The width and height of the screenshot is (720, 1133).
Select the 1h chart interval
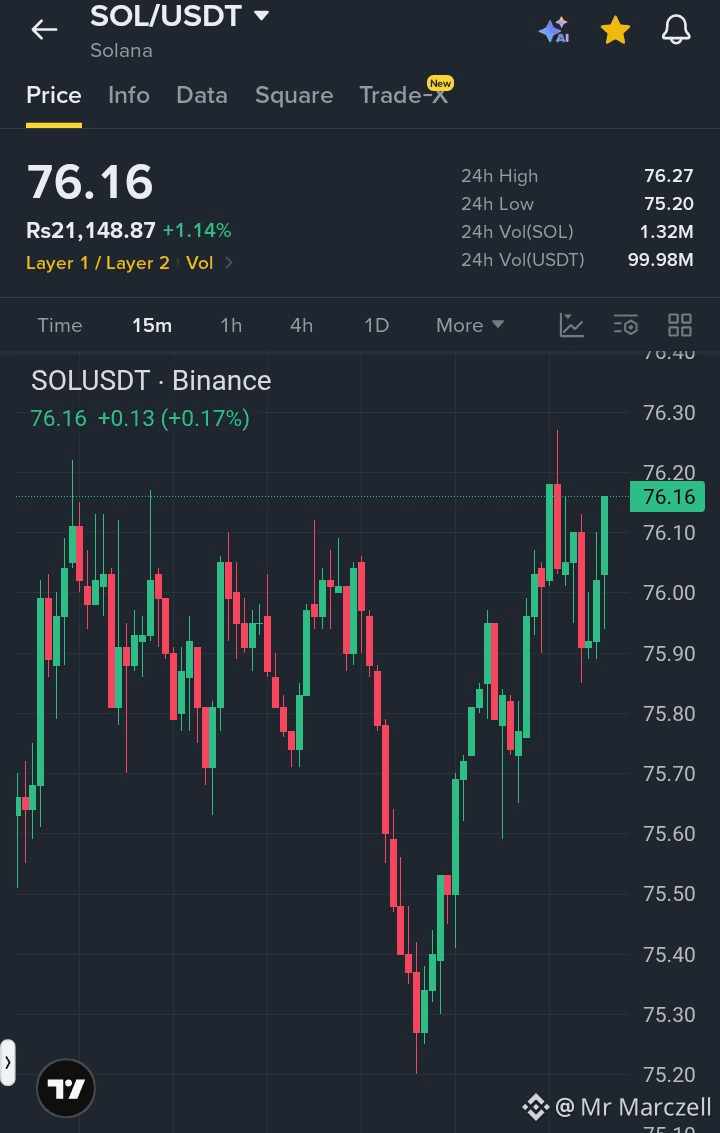tap(231, 325)
